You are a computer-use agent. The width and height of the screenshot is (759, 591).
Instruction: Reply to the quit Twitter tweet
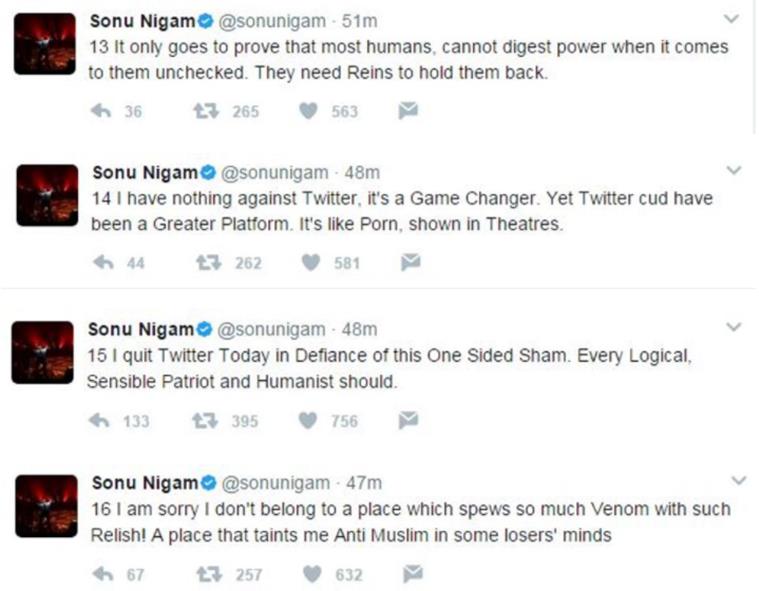tap(99, 420)
